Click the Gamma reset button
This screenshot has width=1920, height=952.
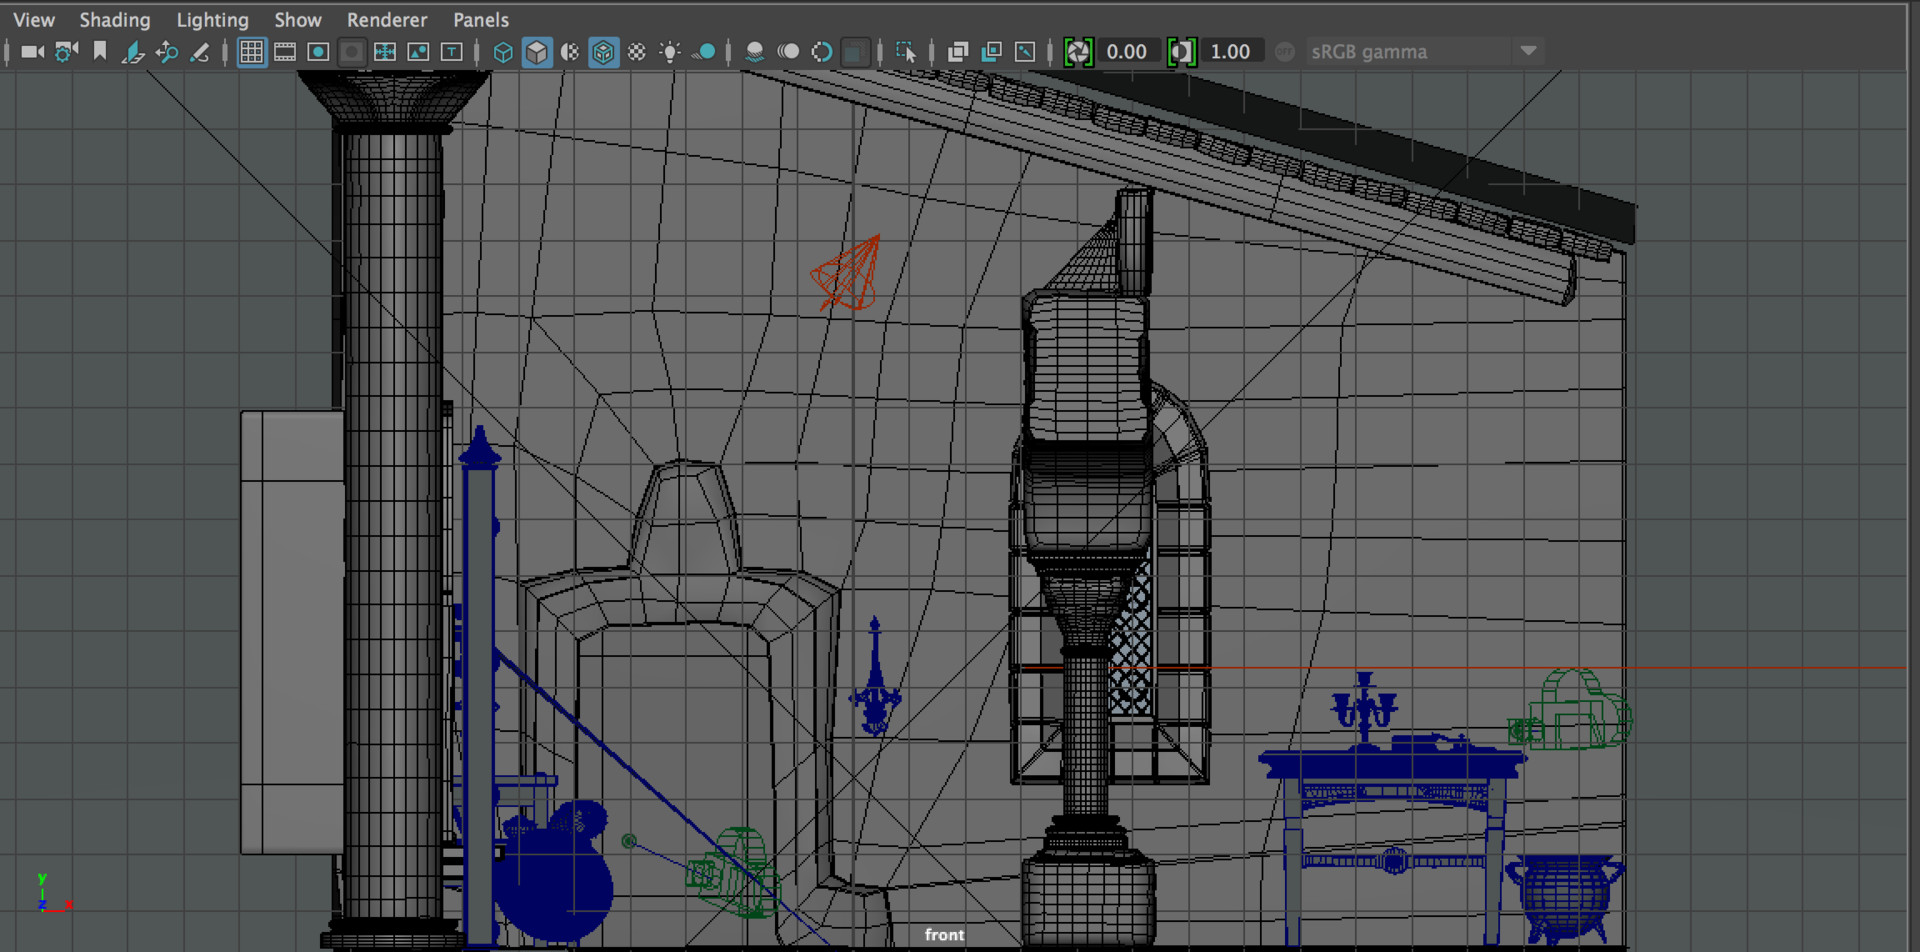(1181, 52)
